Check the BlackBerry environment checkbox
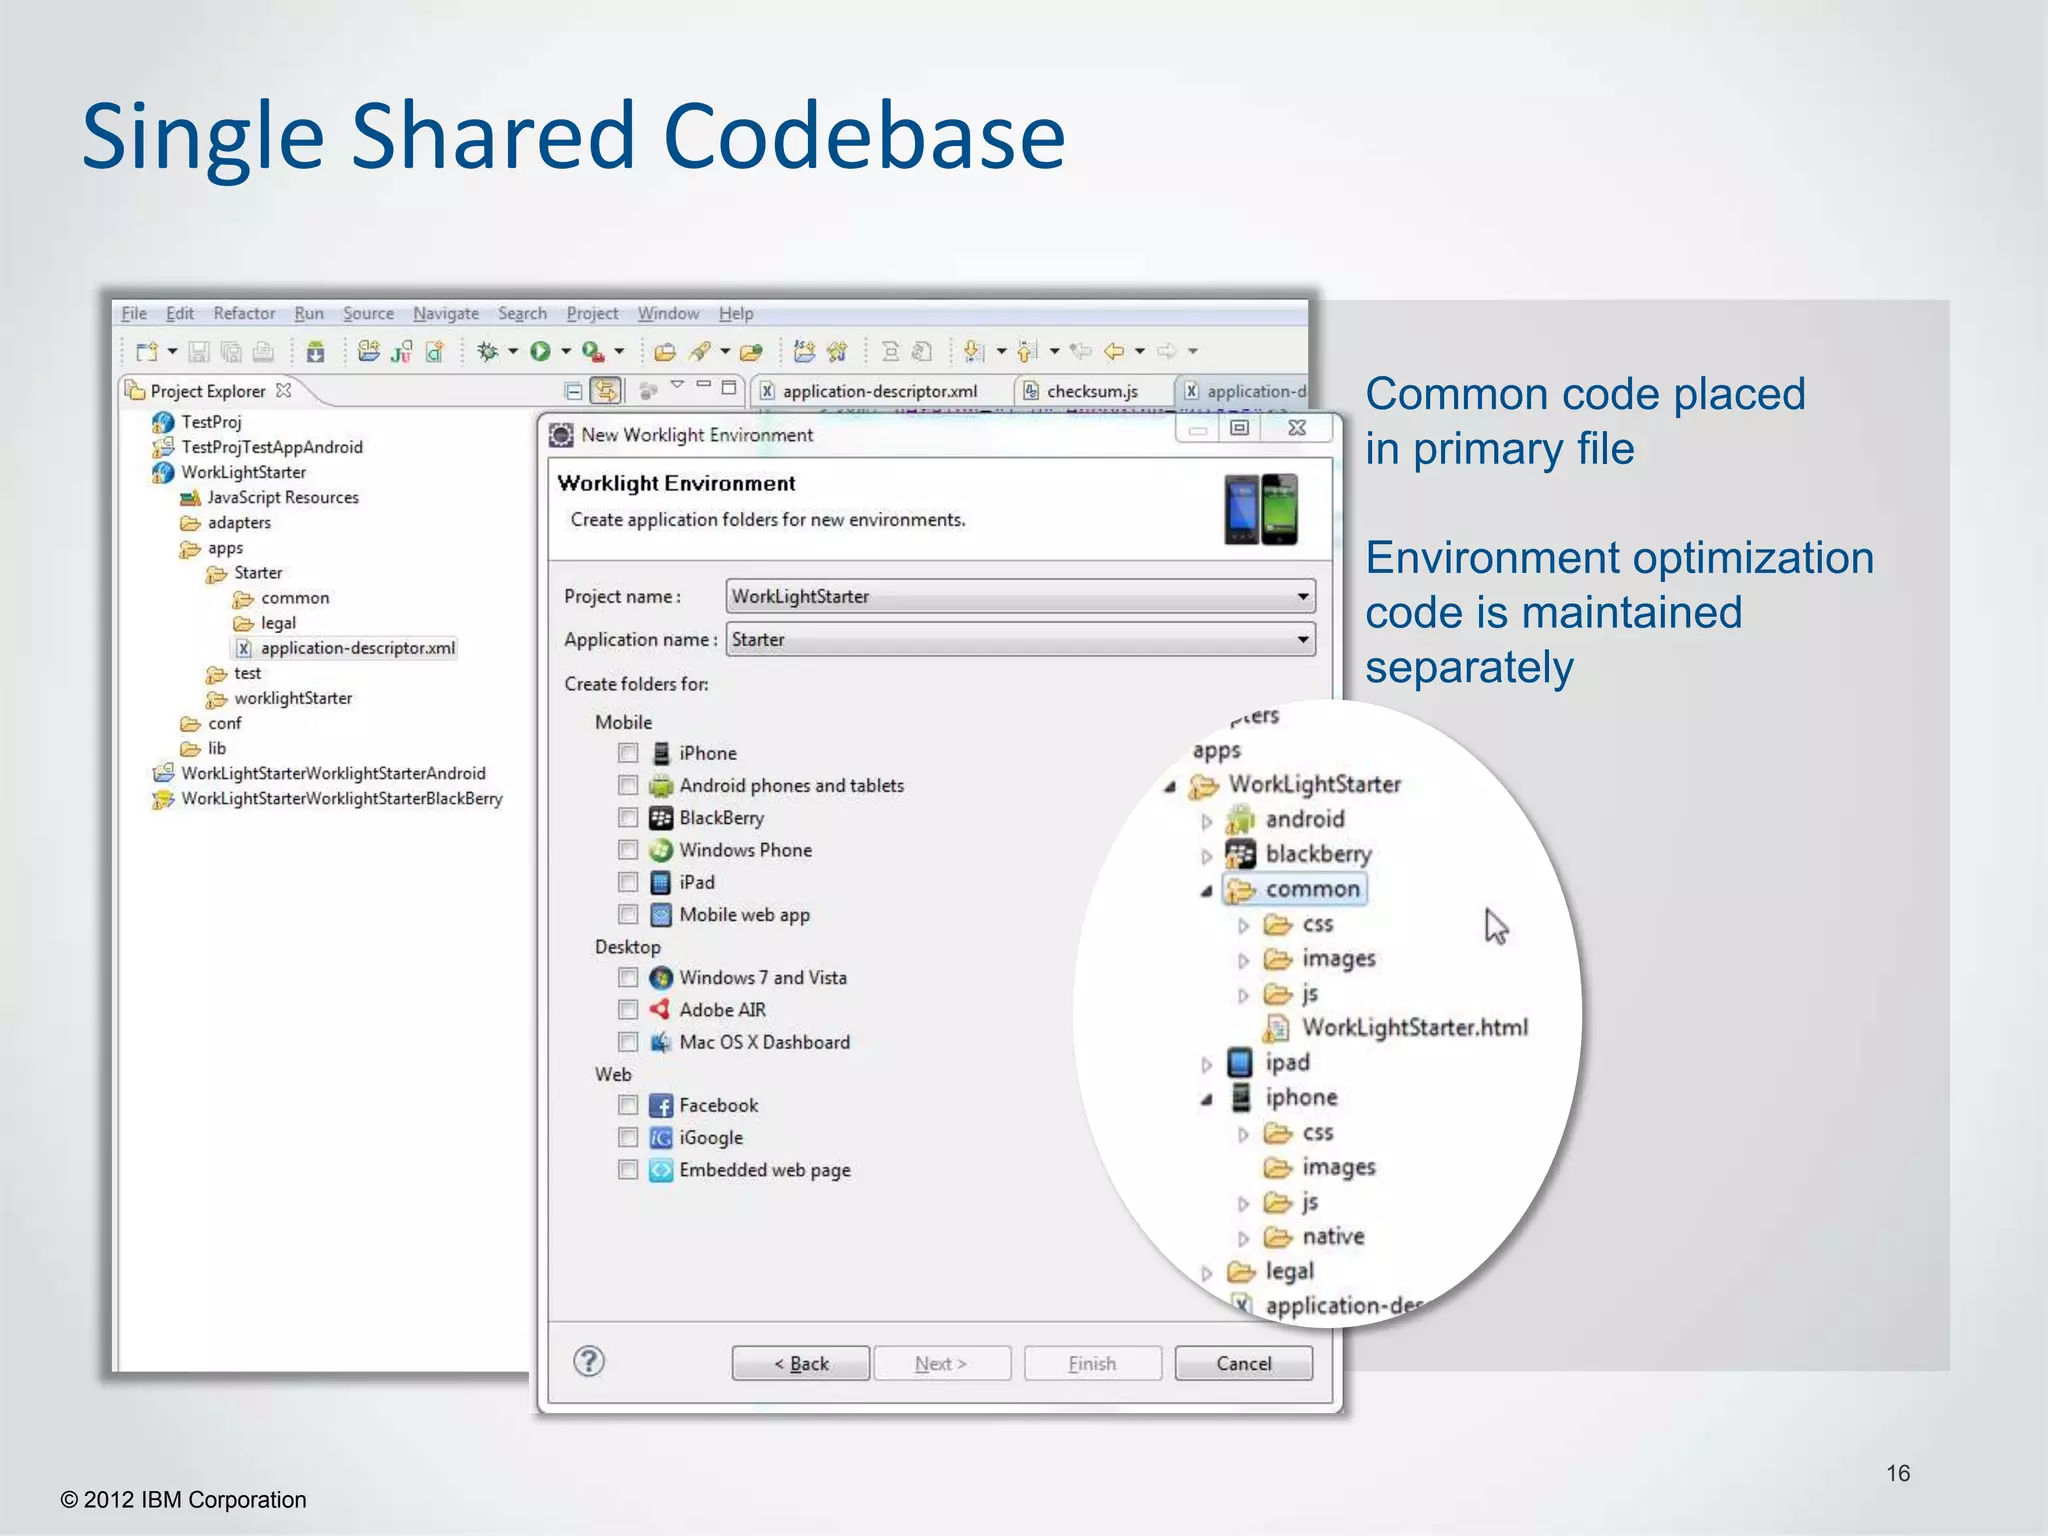Screen dimensions: 2048x1536 (628, 818)
